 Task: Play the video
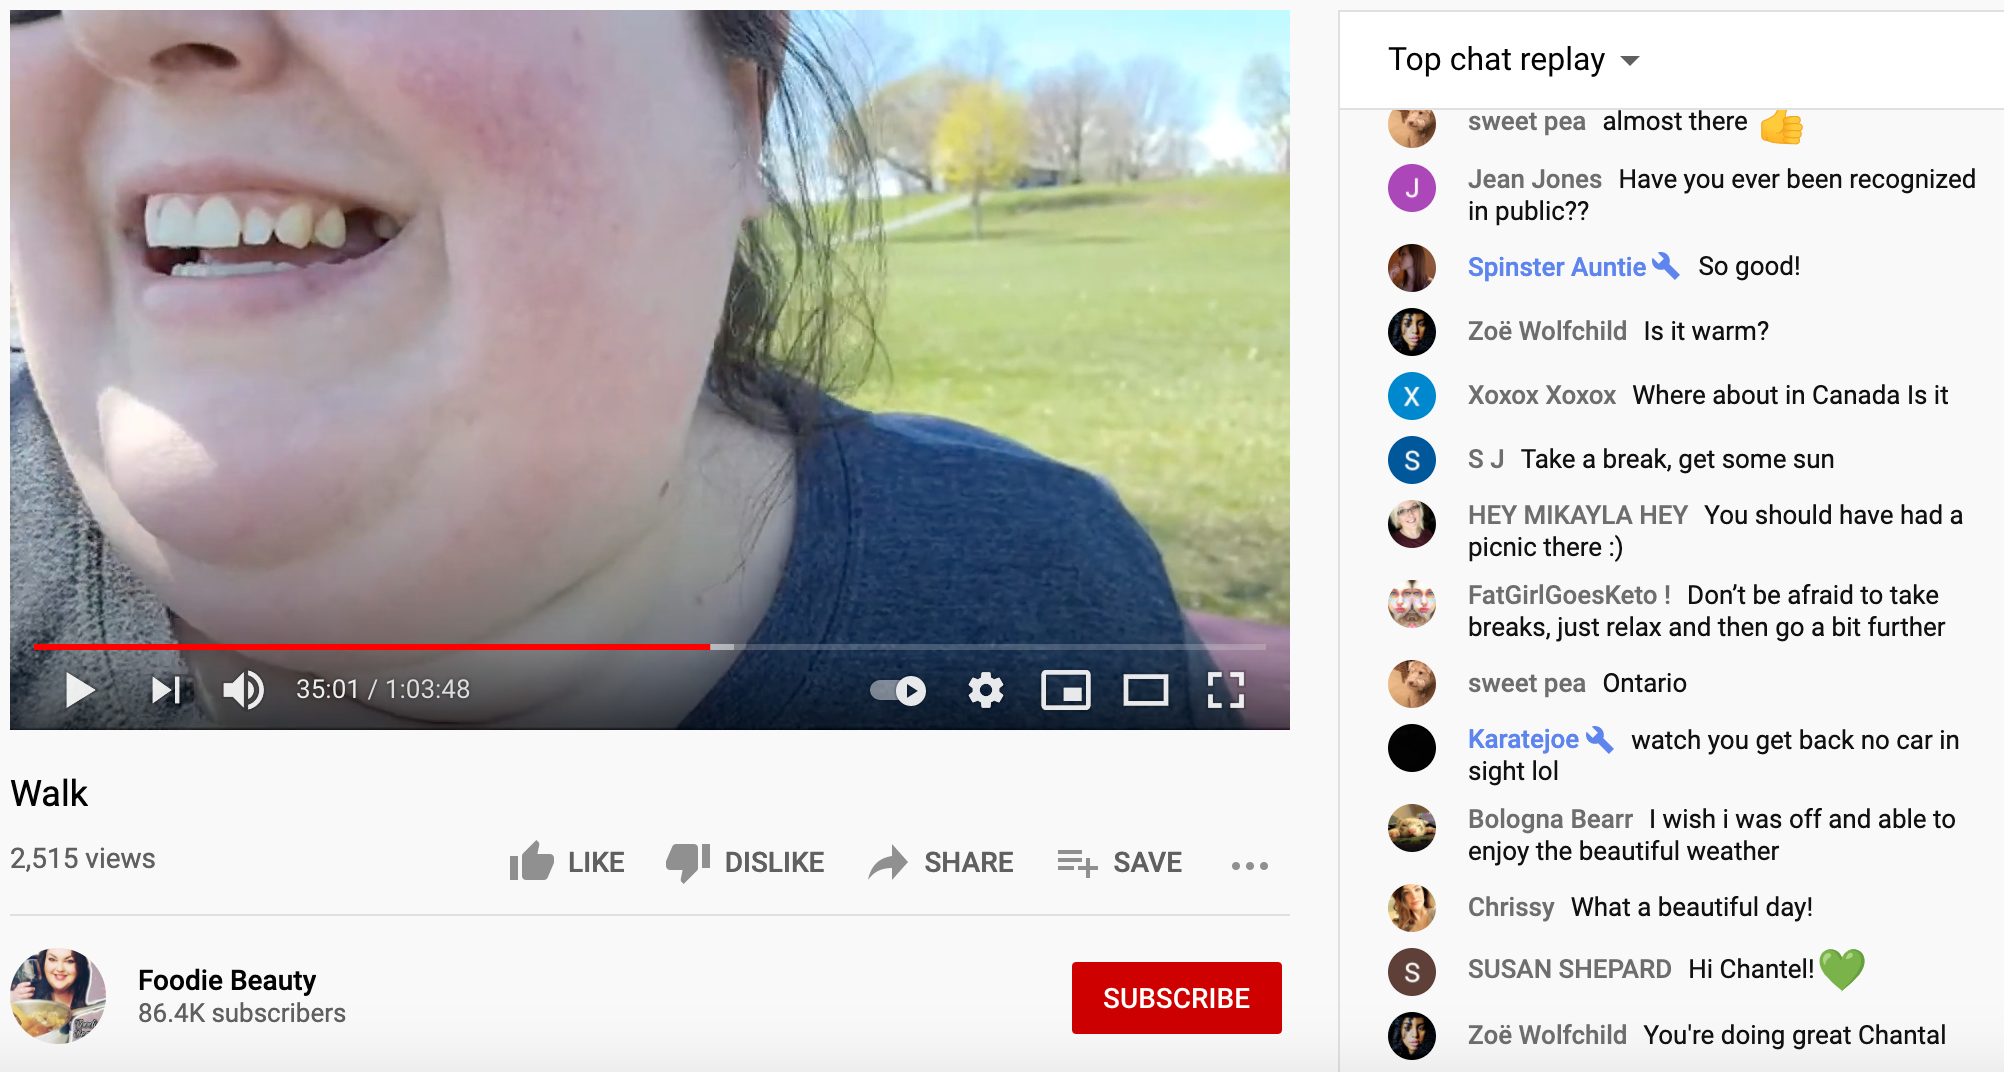click(79, 690)
